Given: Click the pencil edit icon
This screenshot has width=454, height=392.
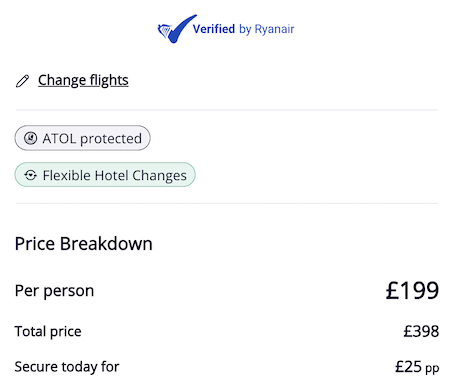Looking at the screenshot, I should pos(23,81).
